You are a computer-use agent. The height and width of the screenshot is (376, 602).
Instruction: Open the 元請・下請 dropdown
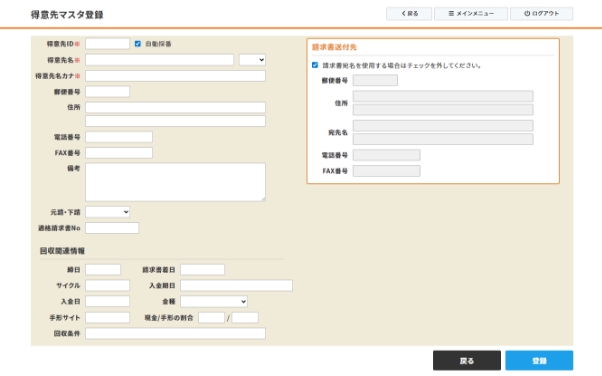point(108,212)
